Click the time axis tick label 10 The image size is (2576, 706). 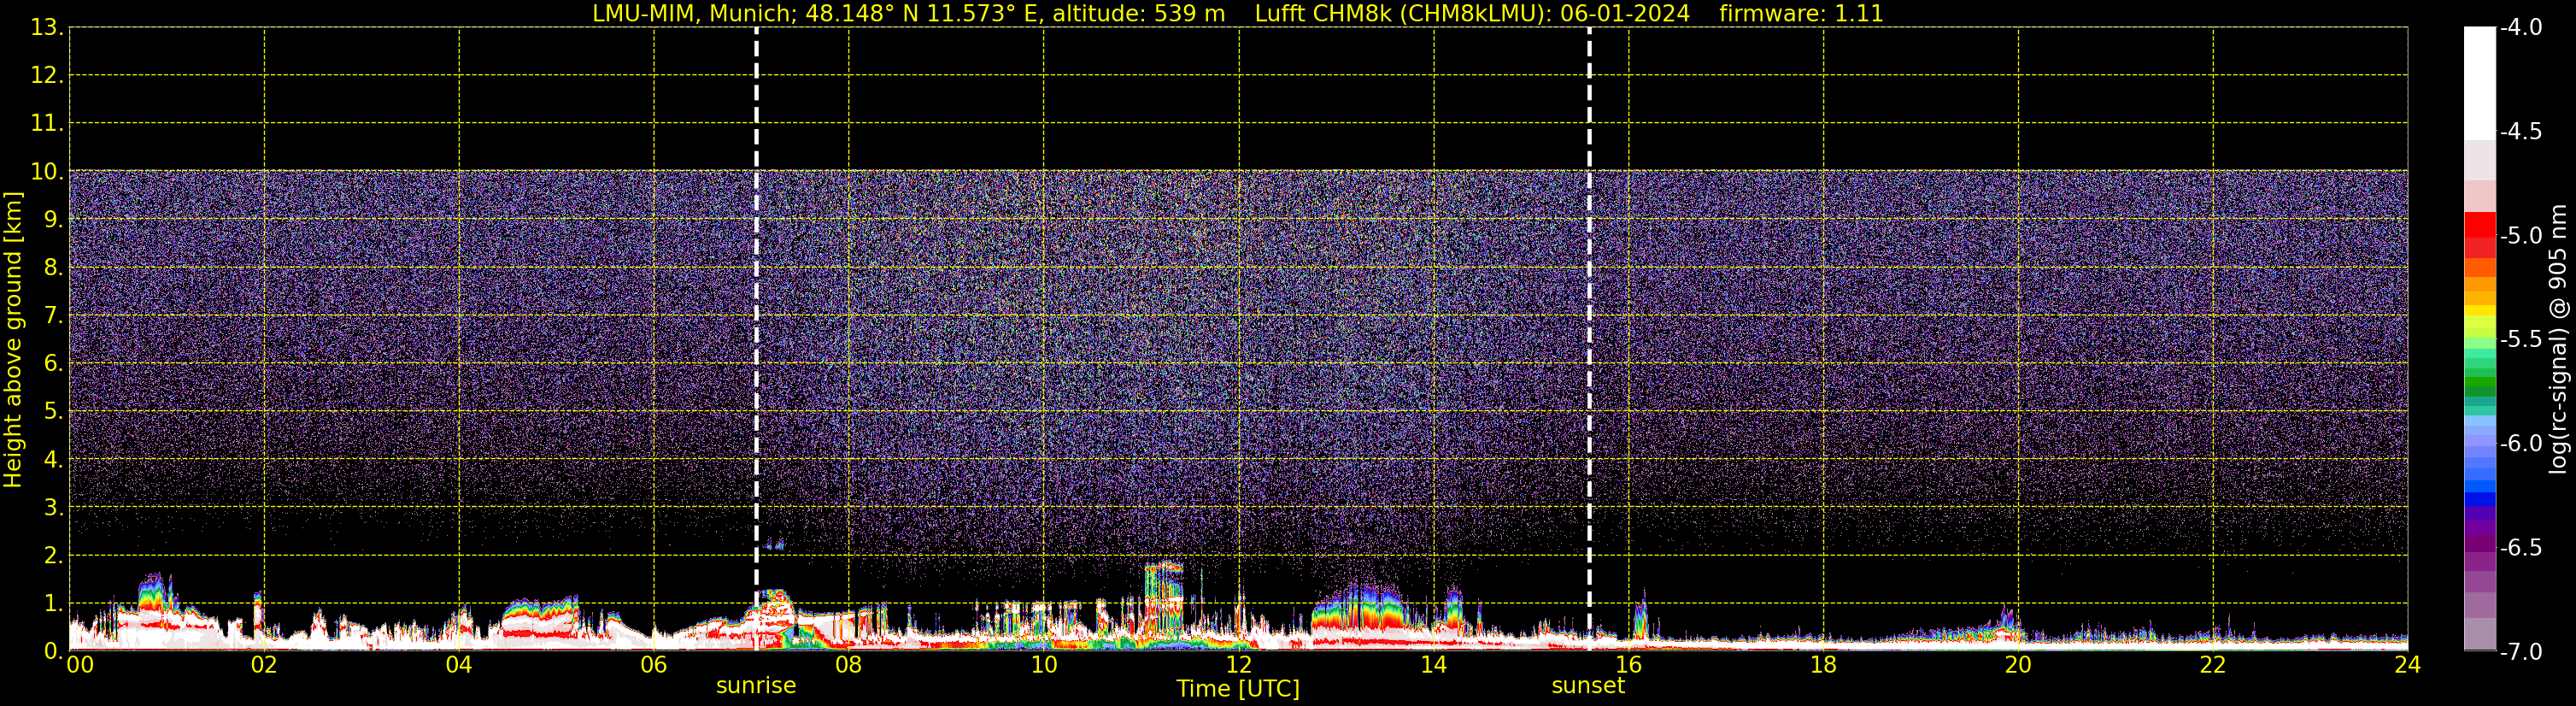coord(1044,665)
